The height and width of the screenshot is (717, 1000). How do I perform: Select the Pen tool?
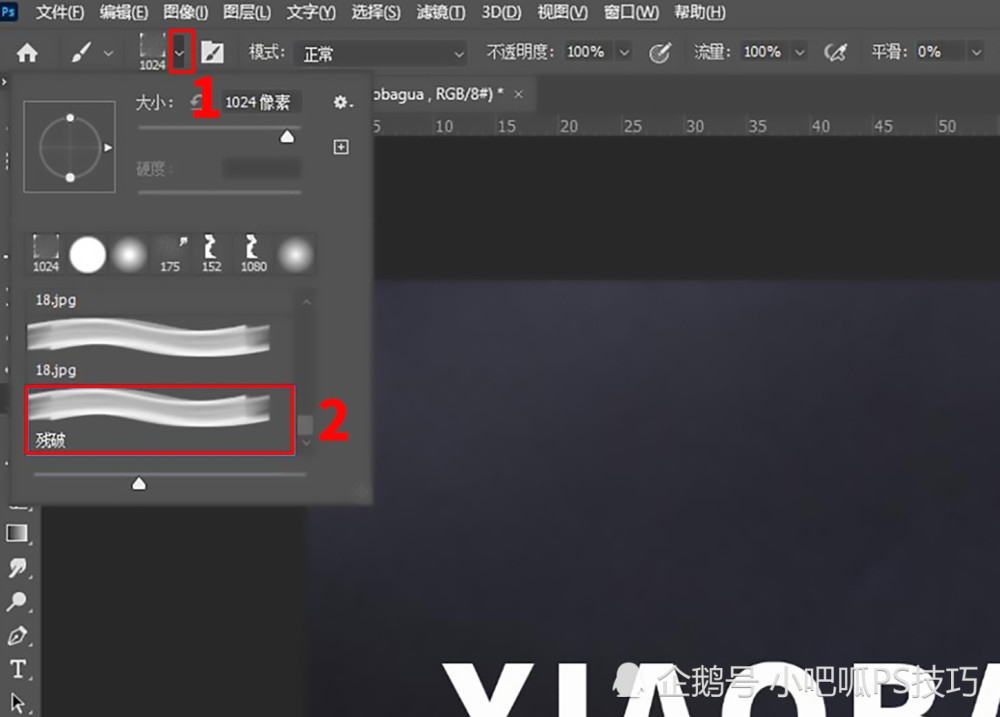tap(17, 636)
